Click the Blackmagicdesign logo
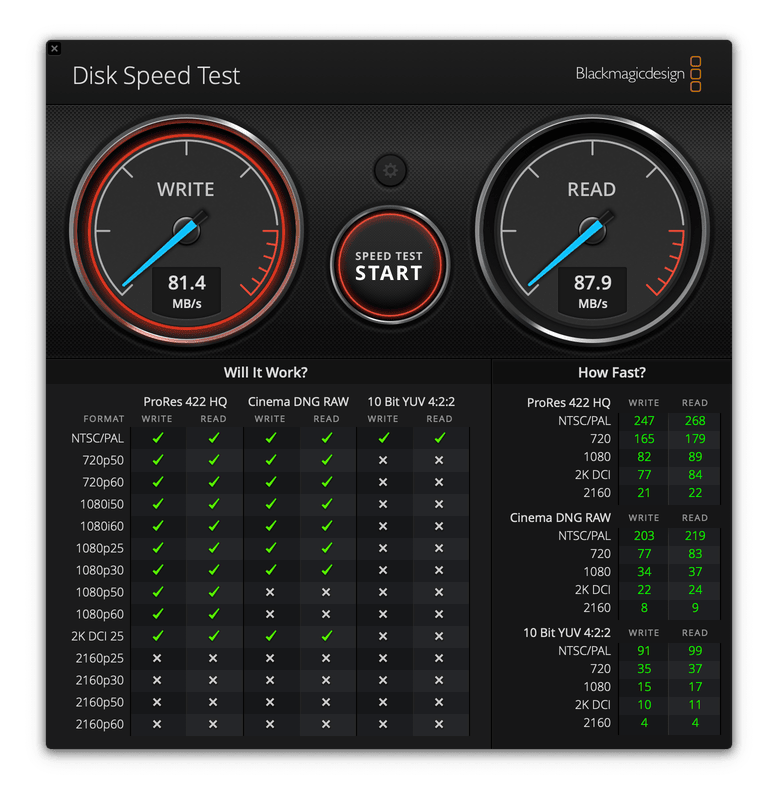Image resolution: width=778 pixels, height=802 pixels. (639, 74)
